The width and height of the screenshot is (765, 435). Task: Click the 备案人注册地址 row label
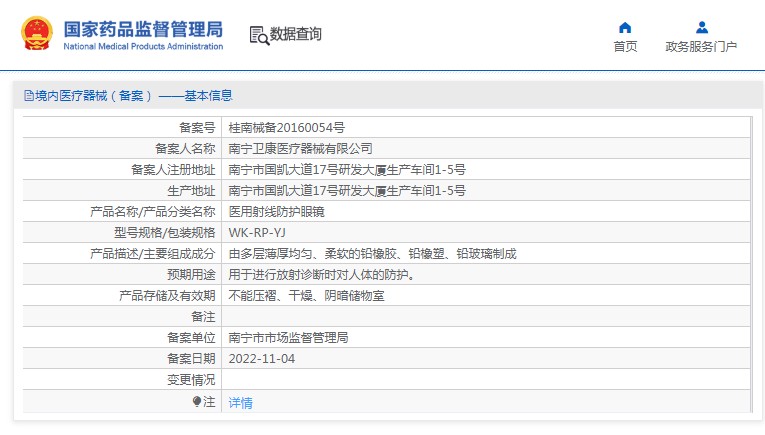[173, 170]
